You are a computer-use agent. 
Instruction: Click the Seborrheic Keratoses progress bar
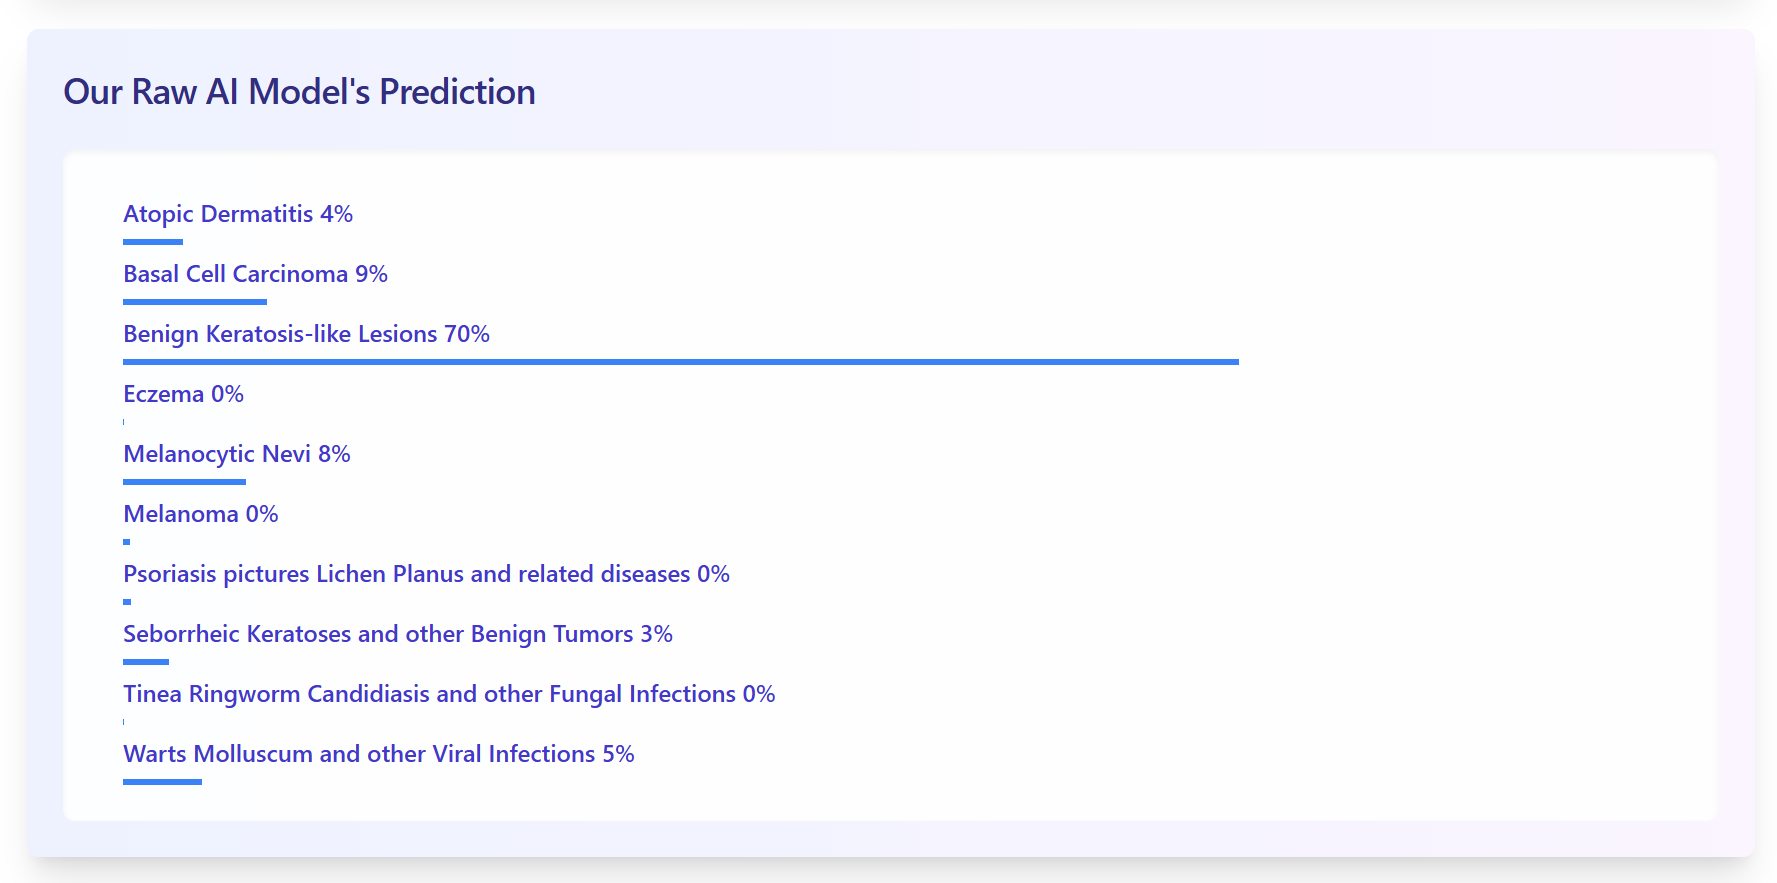coord(146,662)
